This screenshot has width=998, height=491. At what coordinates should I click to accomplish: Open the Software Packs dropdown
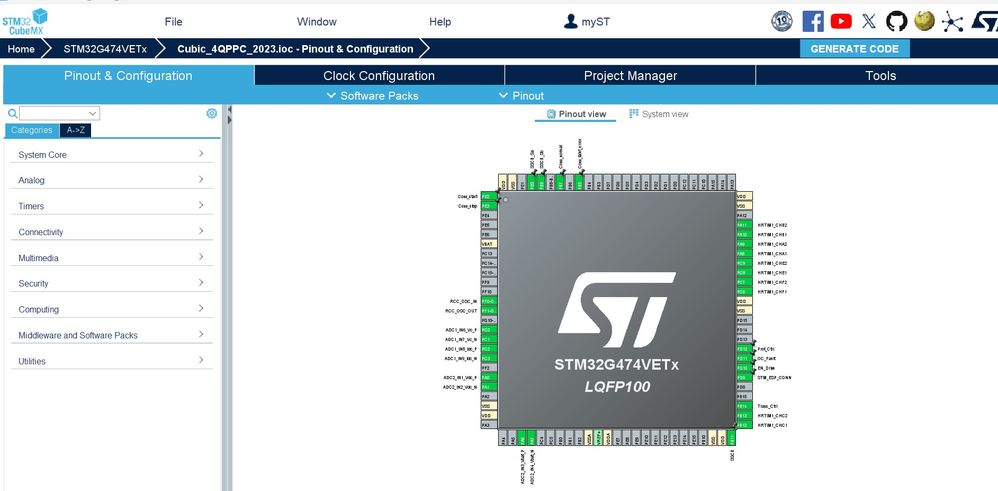[373, 96]
